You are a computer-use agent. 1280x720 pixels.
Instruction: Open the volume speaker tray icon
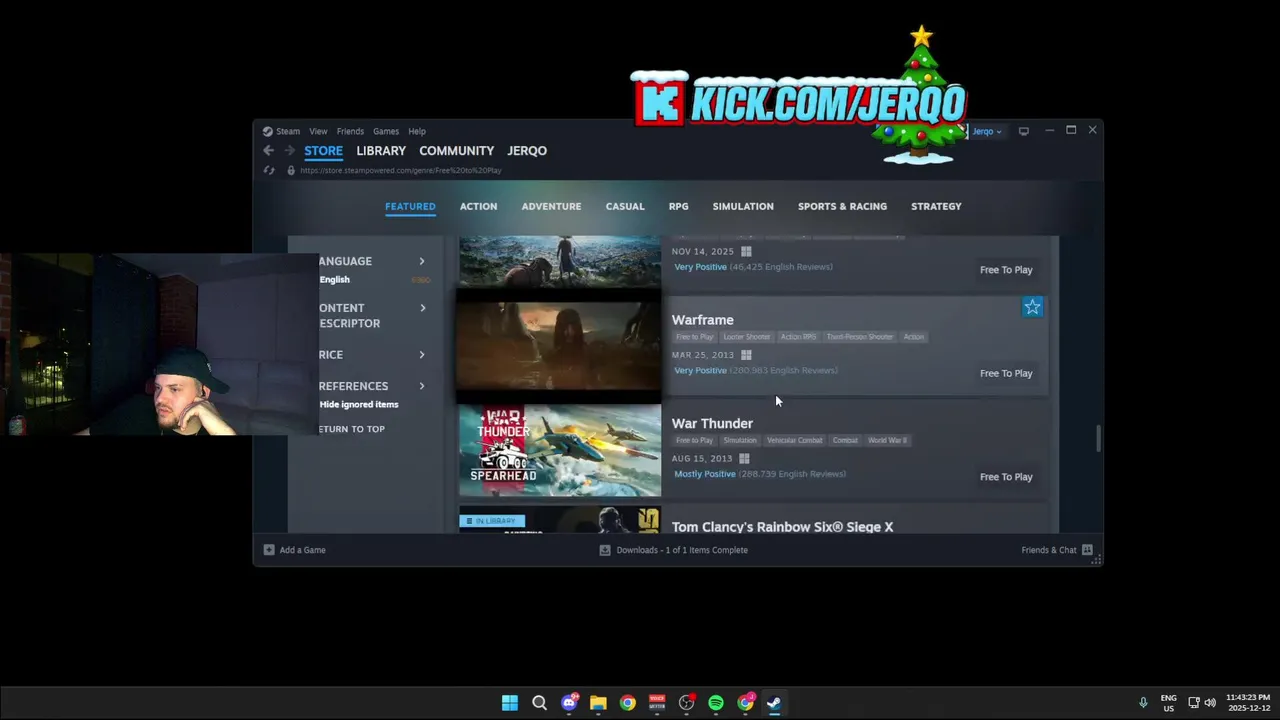[x=1210, y=703]
